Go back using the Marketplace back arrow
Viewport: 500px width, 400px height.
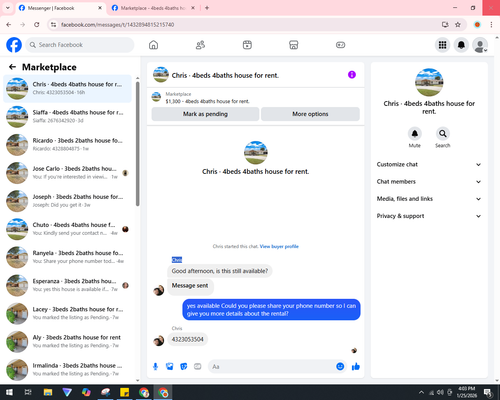coord(12,67)
